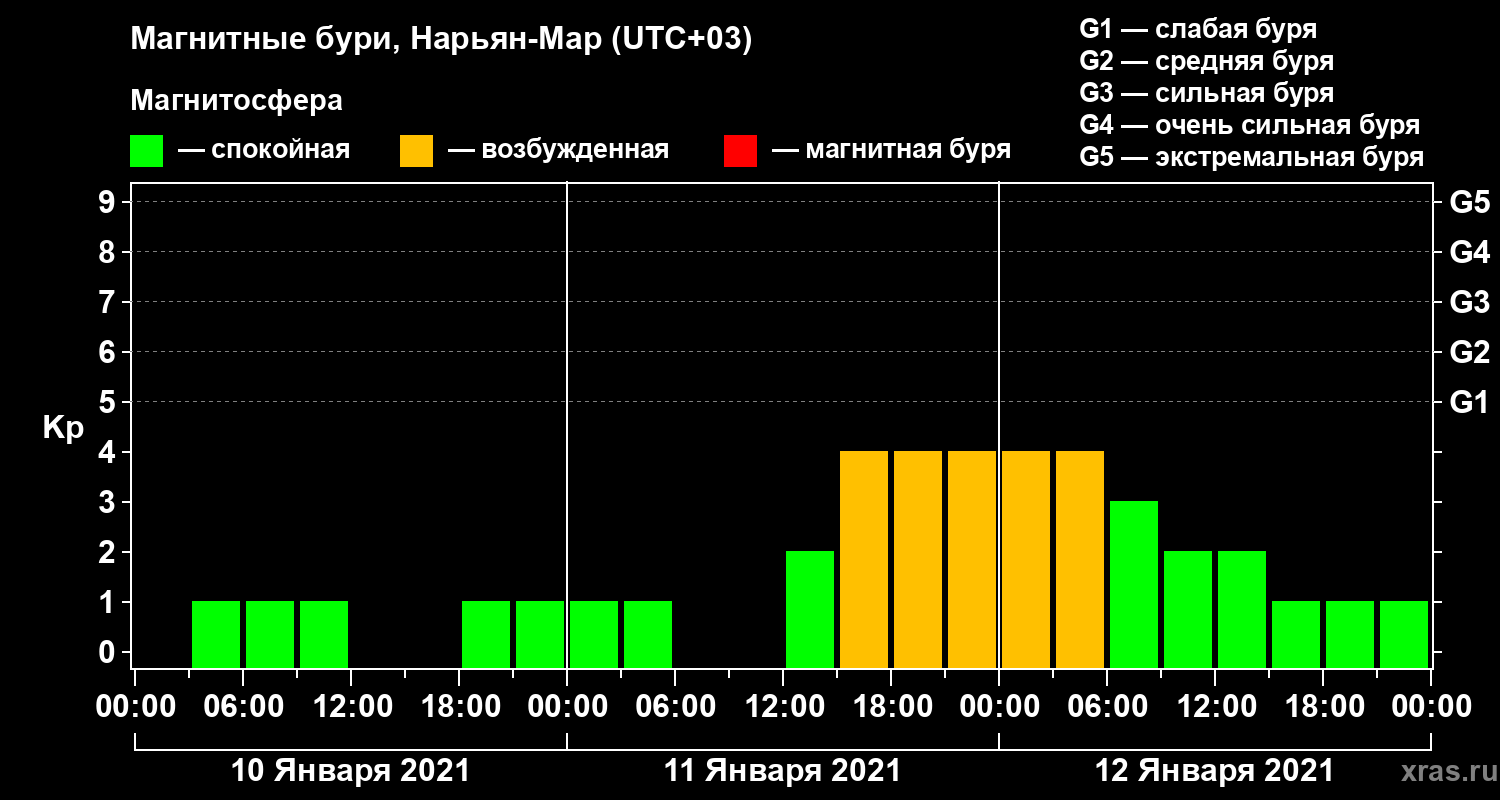Click the right-axis 'G4' label
1500x800 pixels.
pyautogui.click(x=1470, y=252)
